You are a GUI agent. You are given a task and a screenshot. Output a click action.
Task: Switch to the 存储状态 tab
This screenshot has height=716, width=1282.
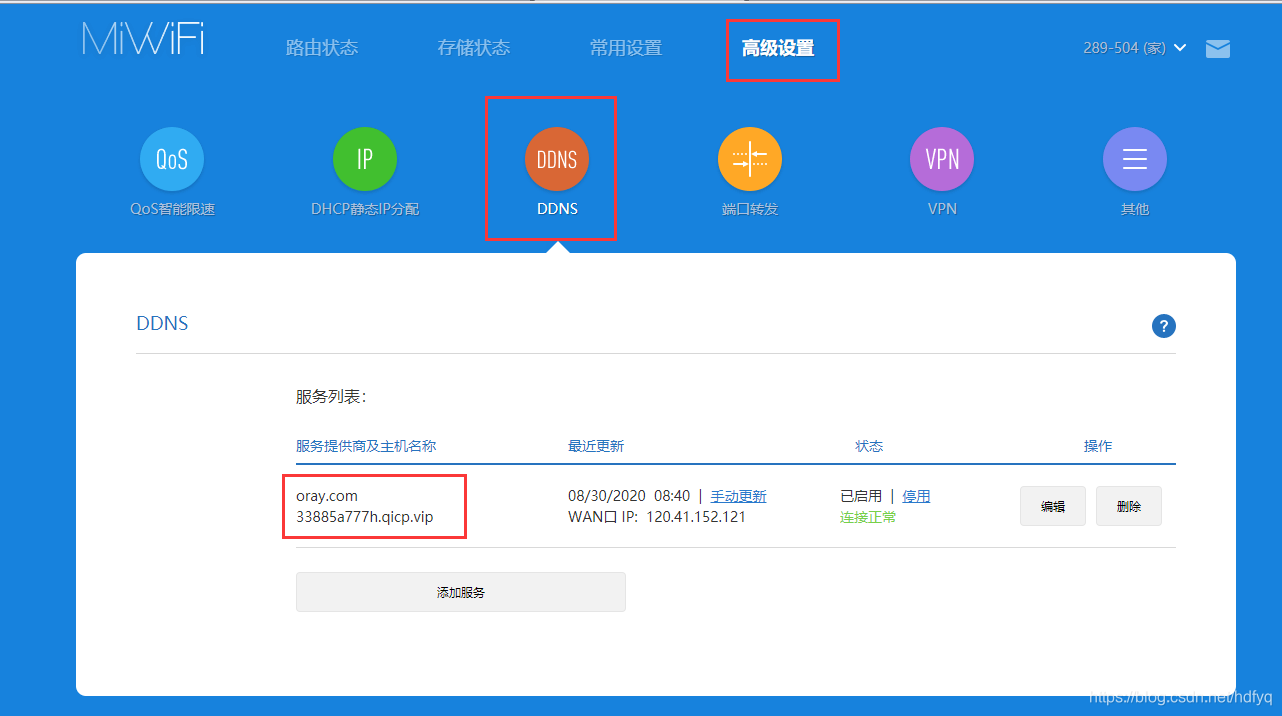click(474, 48)
